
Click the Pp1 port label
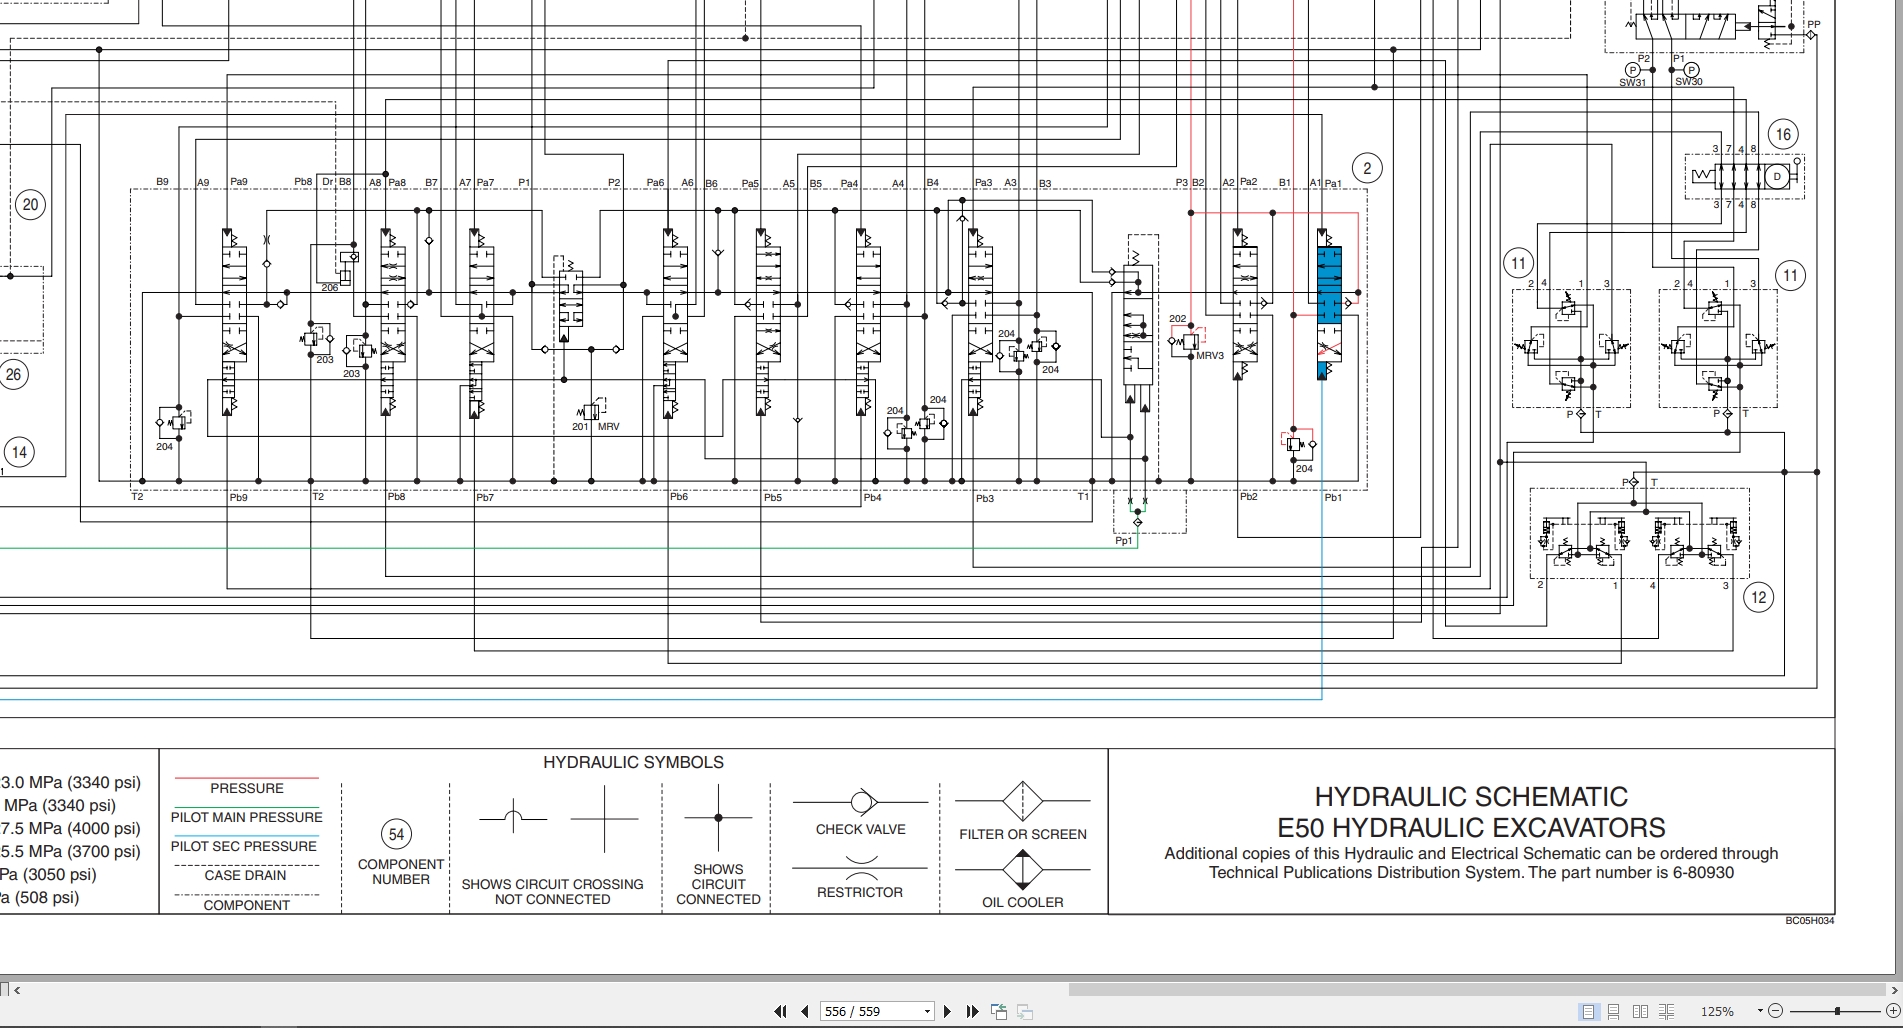coord(1124,541)
